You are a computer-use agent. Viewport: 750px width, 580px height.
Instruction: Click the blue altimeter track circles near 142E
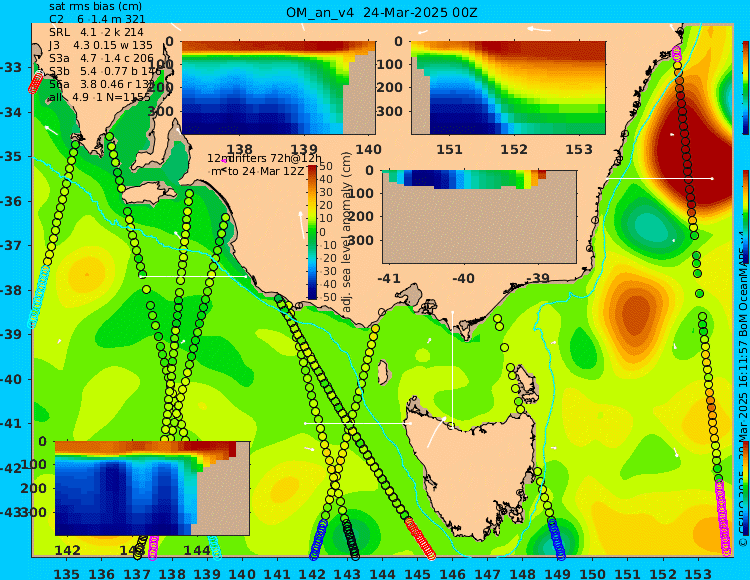[319, 539]
